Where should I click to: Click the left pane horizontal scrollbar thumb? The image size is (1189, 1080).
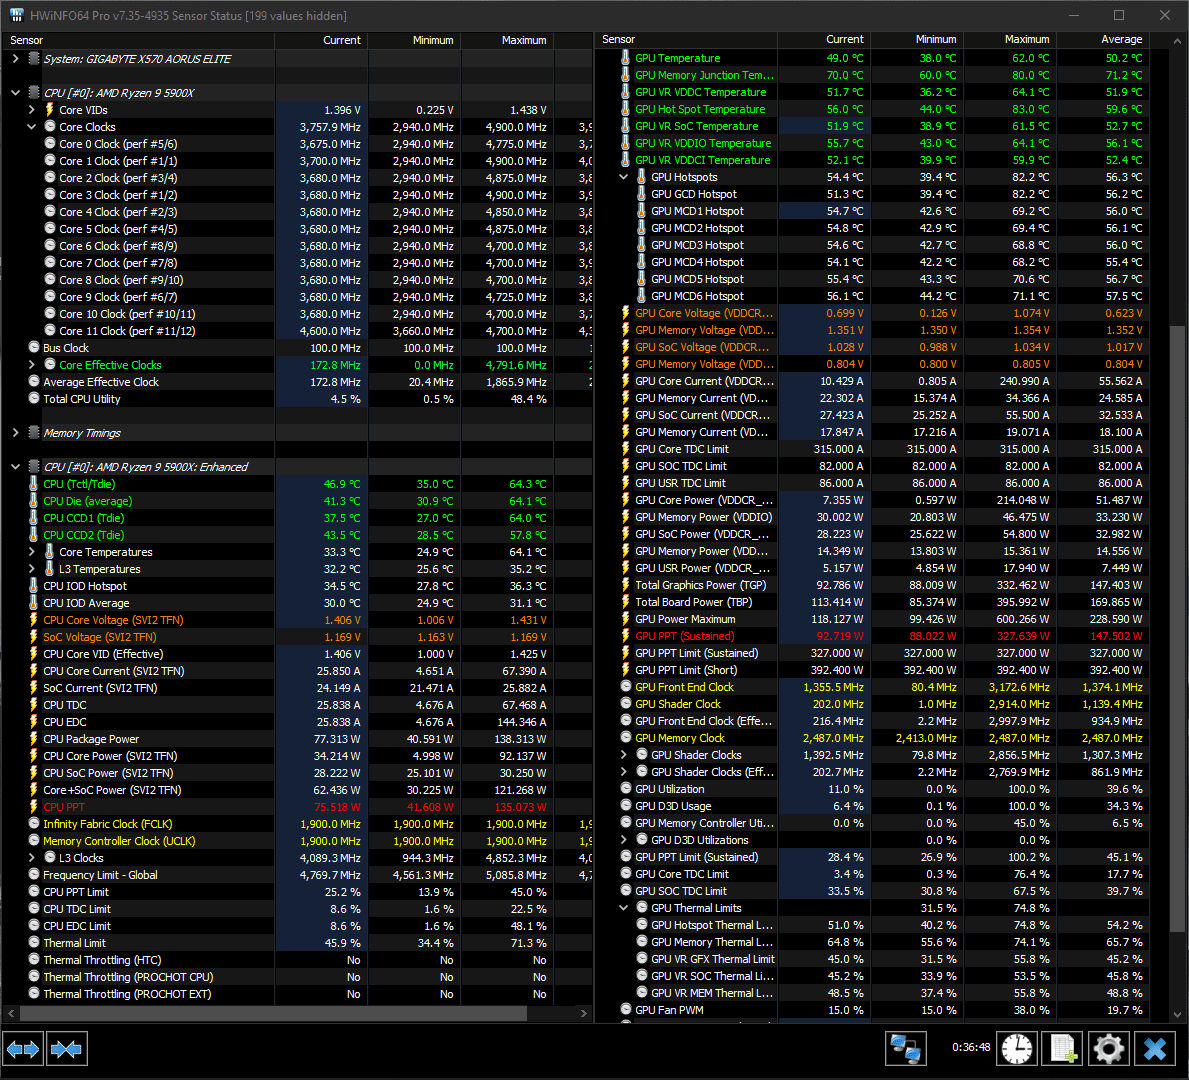(x=273, y=1013)
